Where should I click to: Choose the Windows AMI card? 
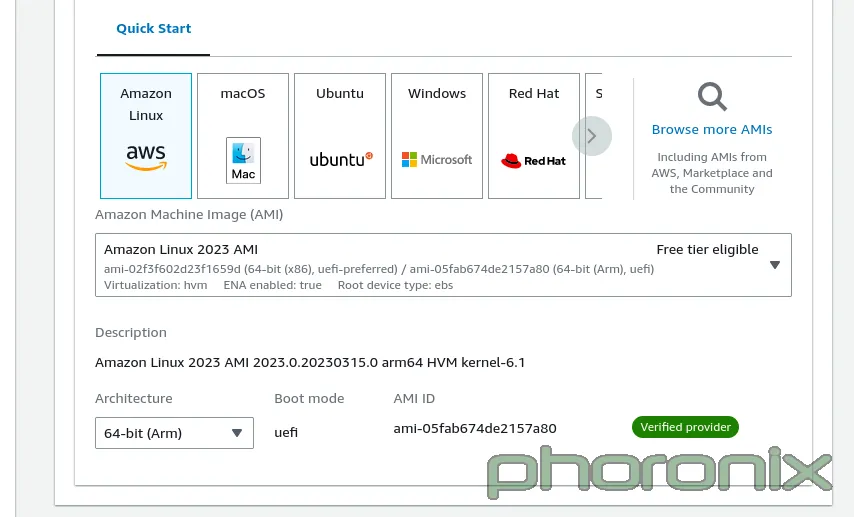pos(437,136)
